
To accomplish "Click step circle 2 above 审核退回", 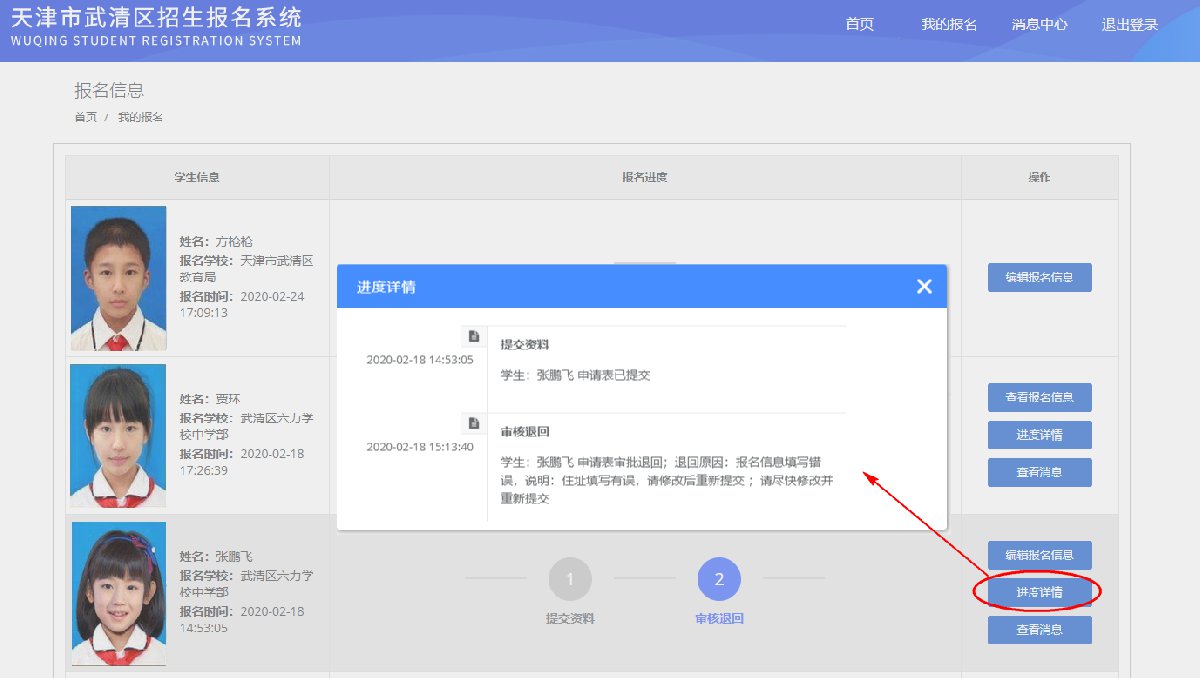I will click(719, 579).
